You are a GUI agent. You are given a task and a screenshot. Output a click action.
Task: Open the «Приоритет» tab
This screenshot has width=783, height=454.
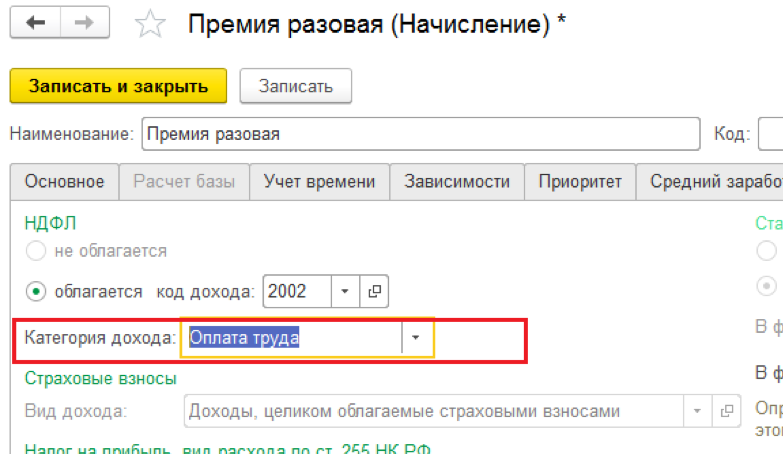(580, 182)
